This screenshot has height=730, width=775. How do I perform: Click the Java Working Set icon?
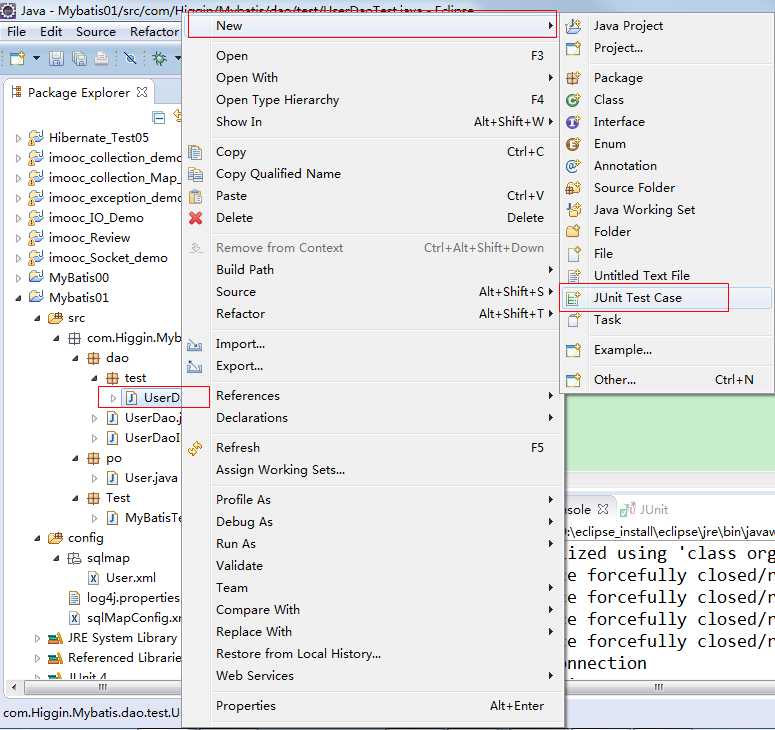573,210
